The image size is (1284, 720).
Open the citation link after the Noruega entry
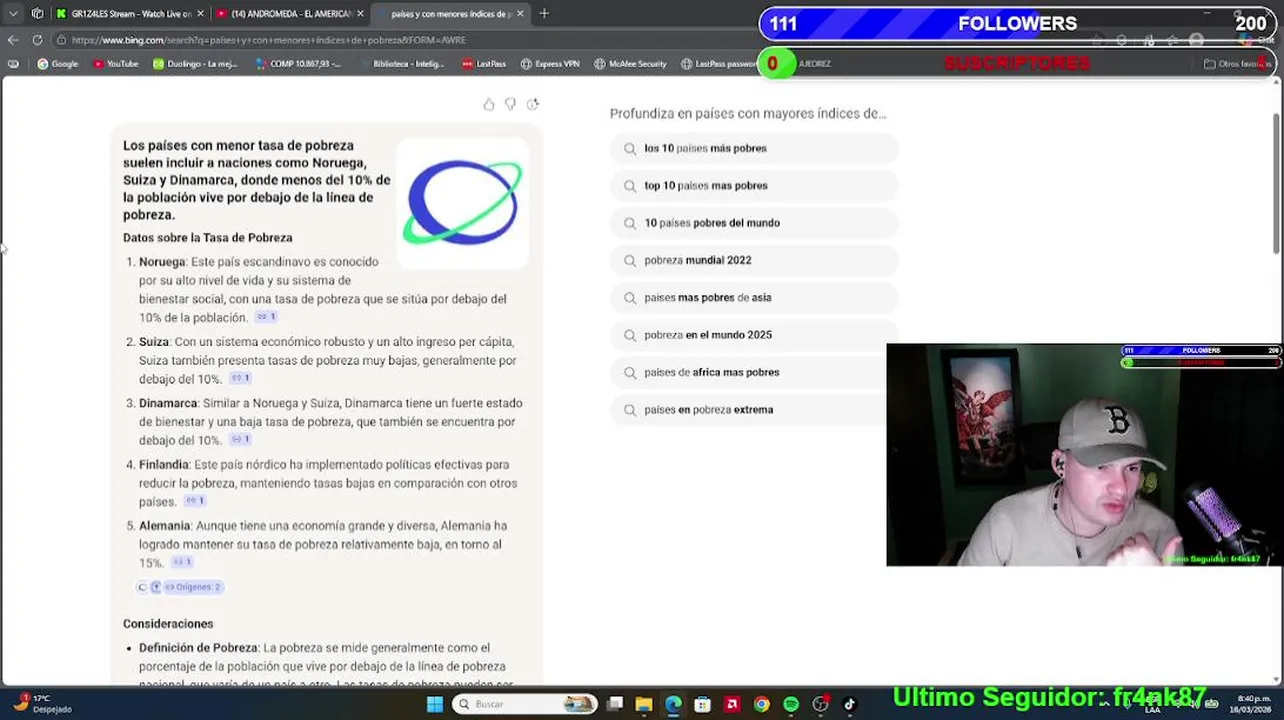click(266, 317)
